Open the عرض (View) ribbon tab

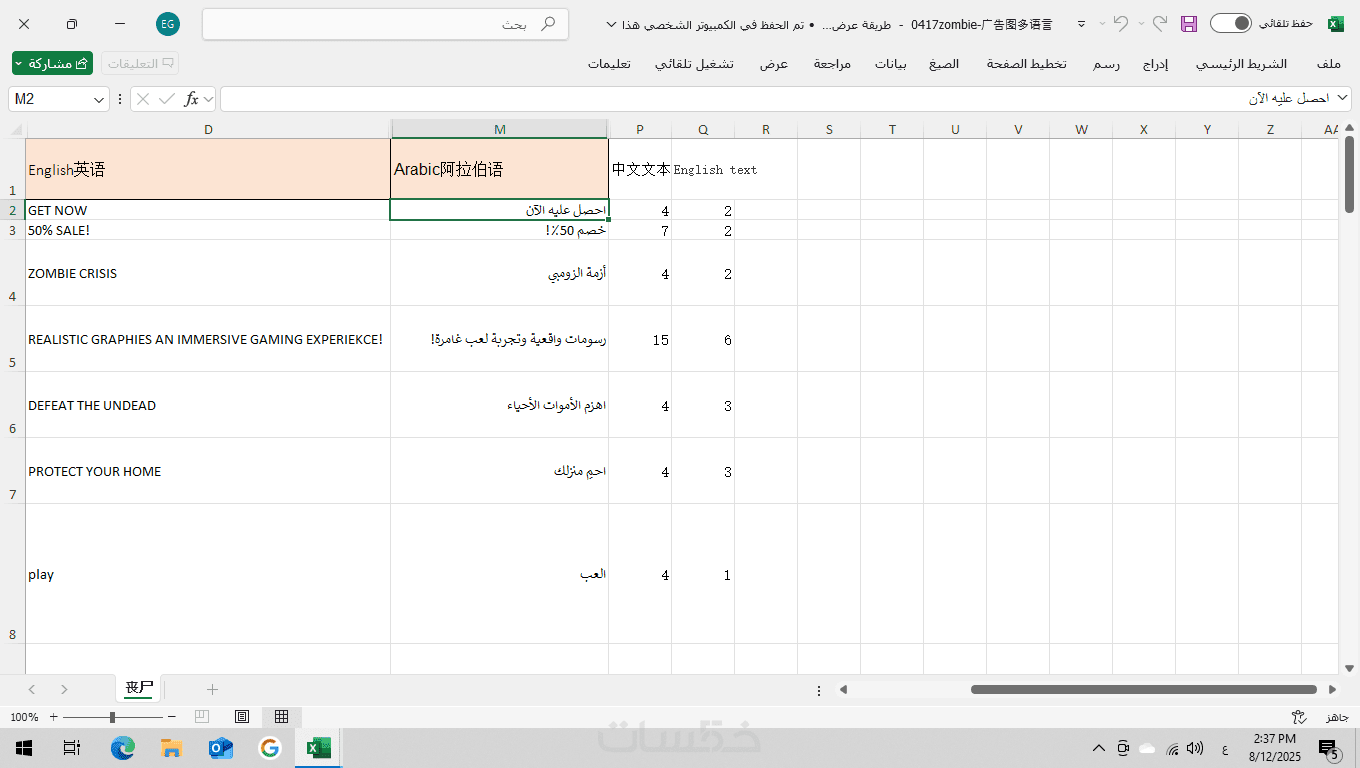[773, 64]
